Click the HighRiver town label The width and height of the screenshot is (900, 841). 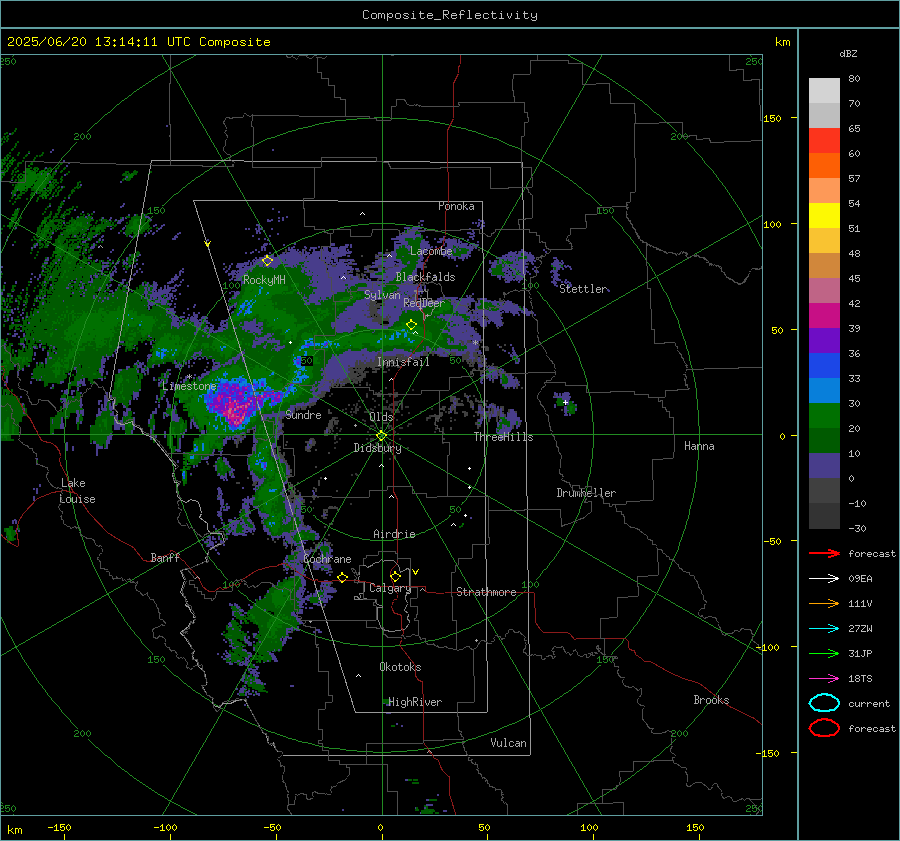[415, 702]
